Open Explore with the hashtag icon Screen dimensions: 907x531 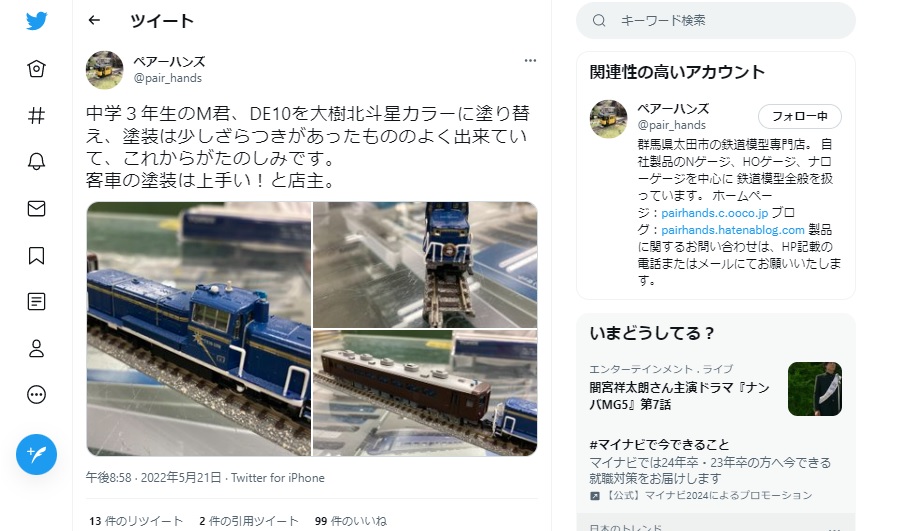click(36, 116)
